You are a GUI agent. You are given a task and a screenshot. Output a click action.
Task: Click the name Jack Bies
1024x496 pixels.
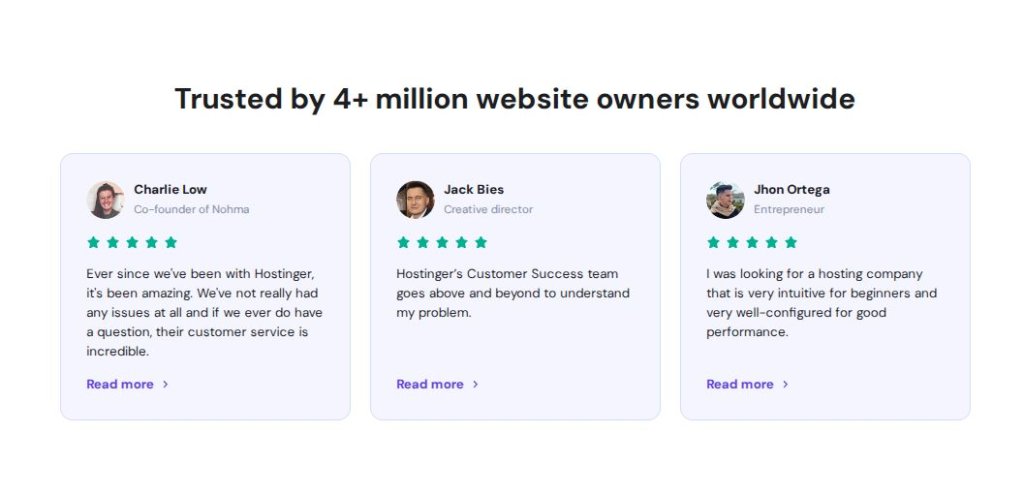(x=474, y=189)
